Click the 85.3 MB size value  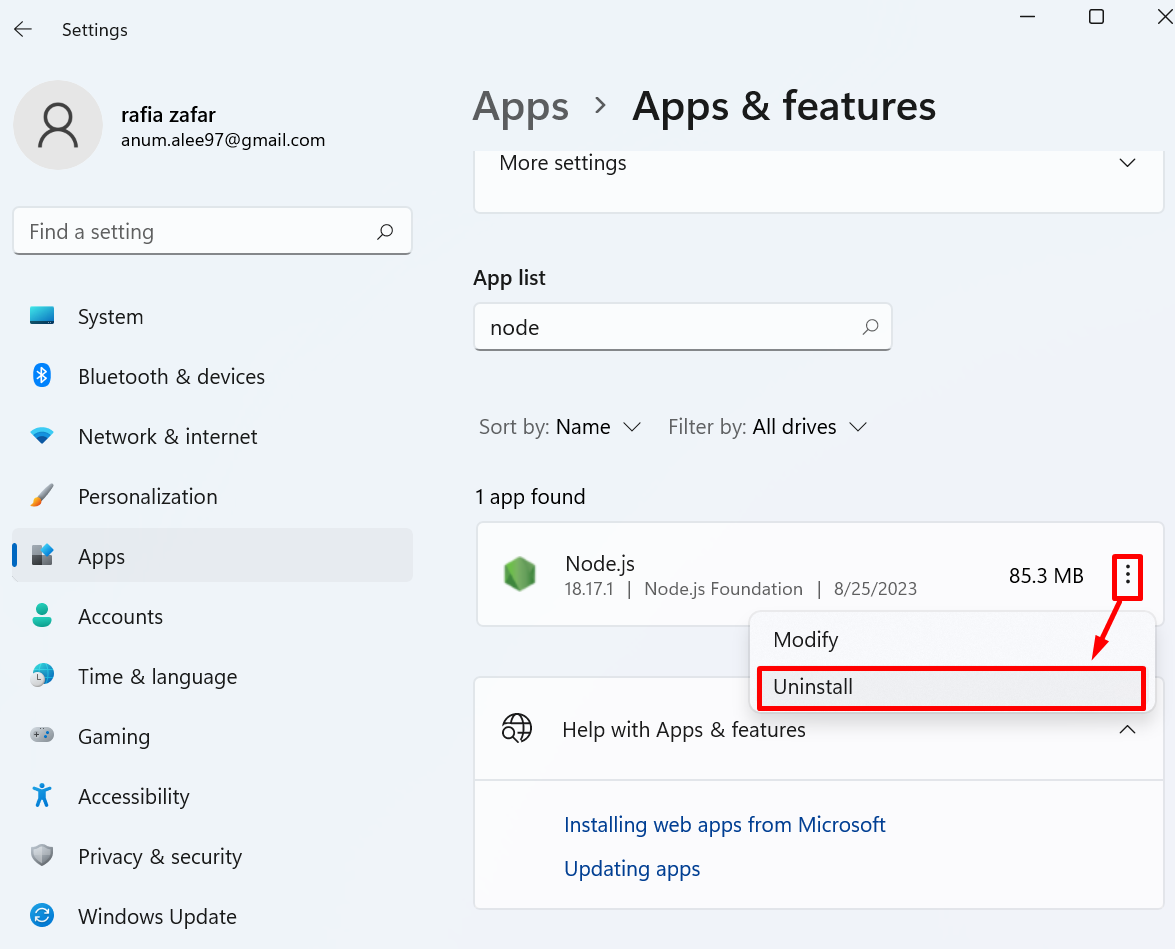click(1046, 576)
